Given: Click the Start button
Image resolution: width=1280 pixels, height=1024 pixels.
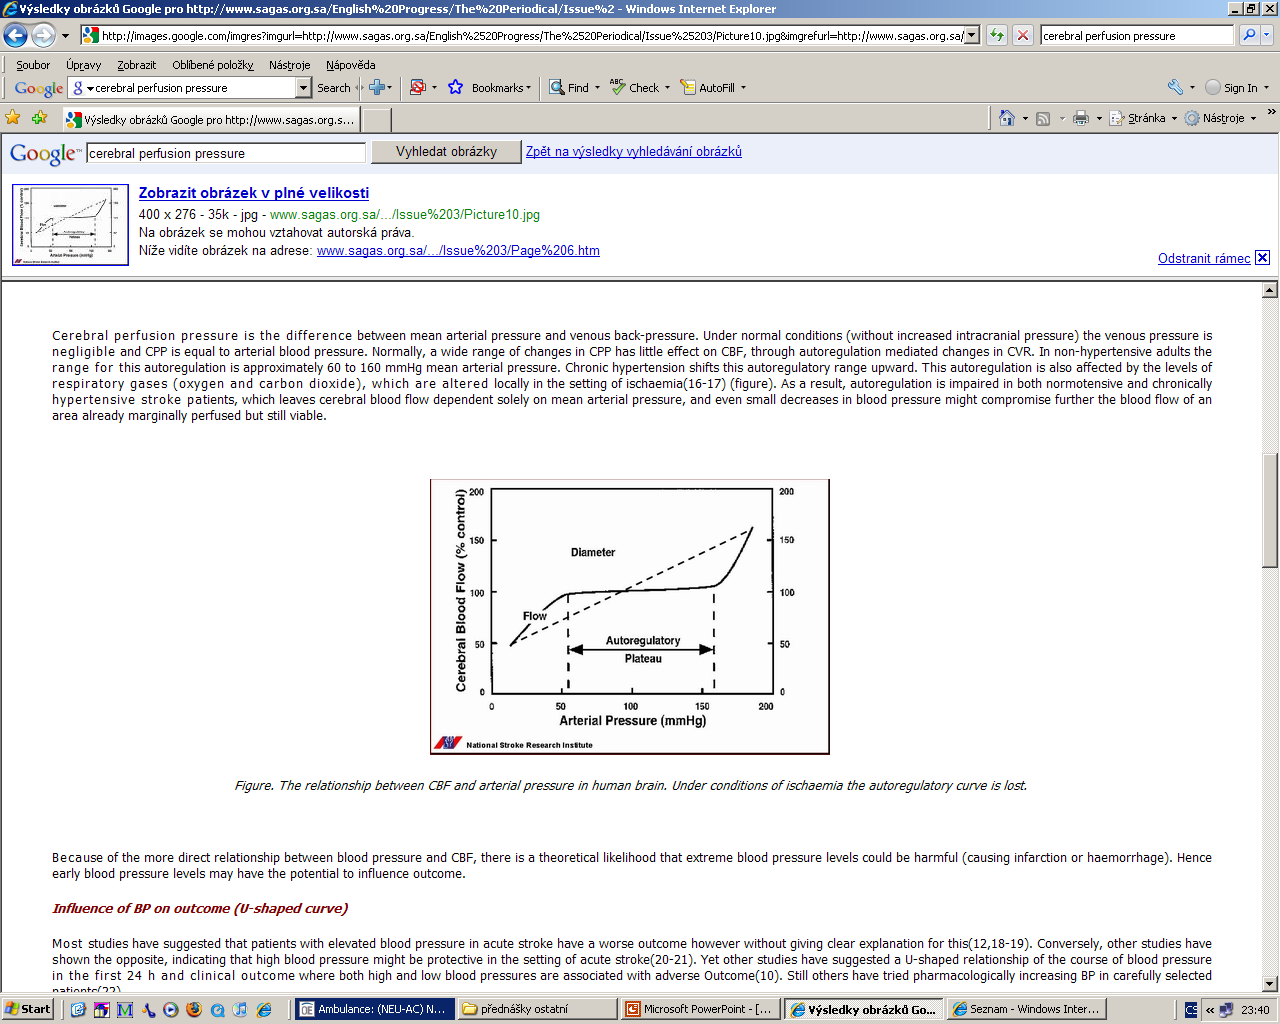Looking at the screenshot, I should coord(27,1010).
